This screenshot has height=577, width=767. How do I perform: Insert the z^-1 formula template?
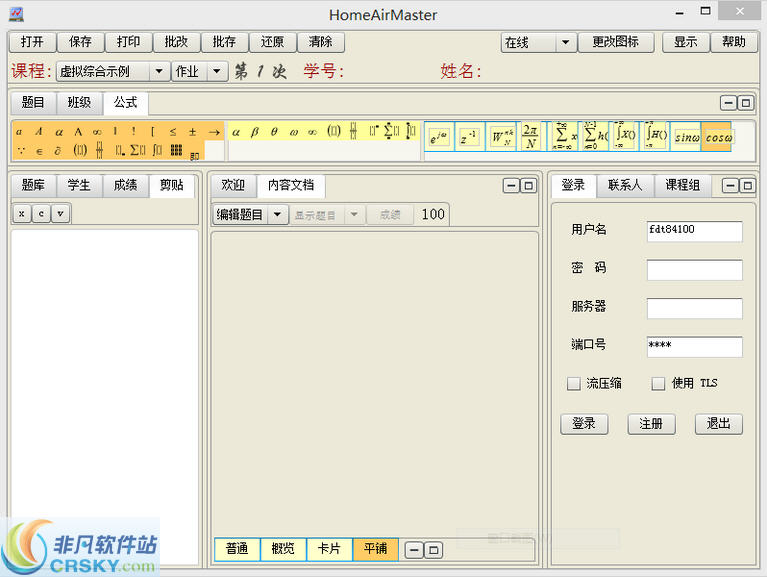click(x=469, y=137)
